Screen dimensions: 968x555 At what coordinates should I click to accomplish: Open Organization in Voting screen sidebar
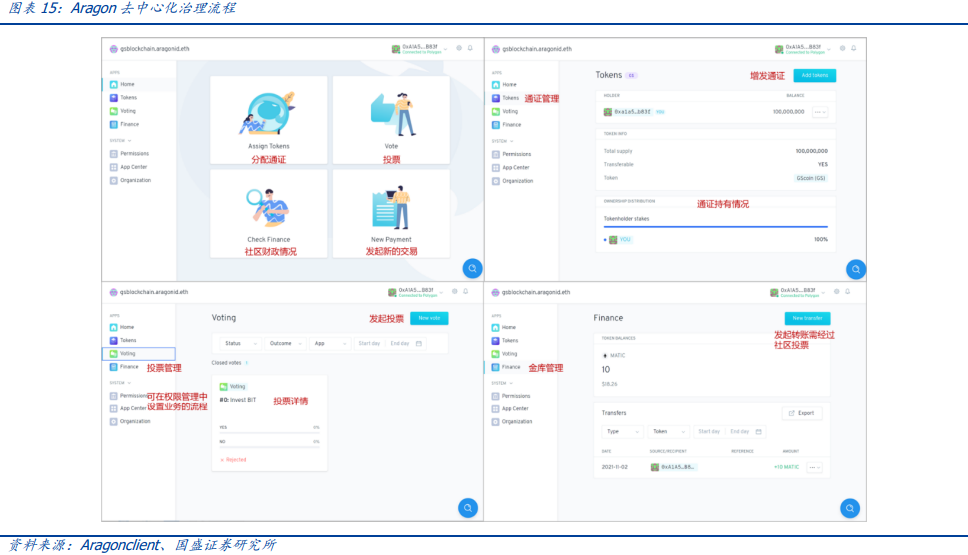point(130,422)
